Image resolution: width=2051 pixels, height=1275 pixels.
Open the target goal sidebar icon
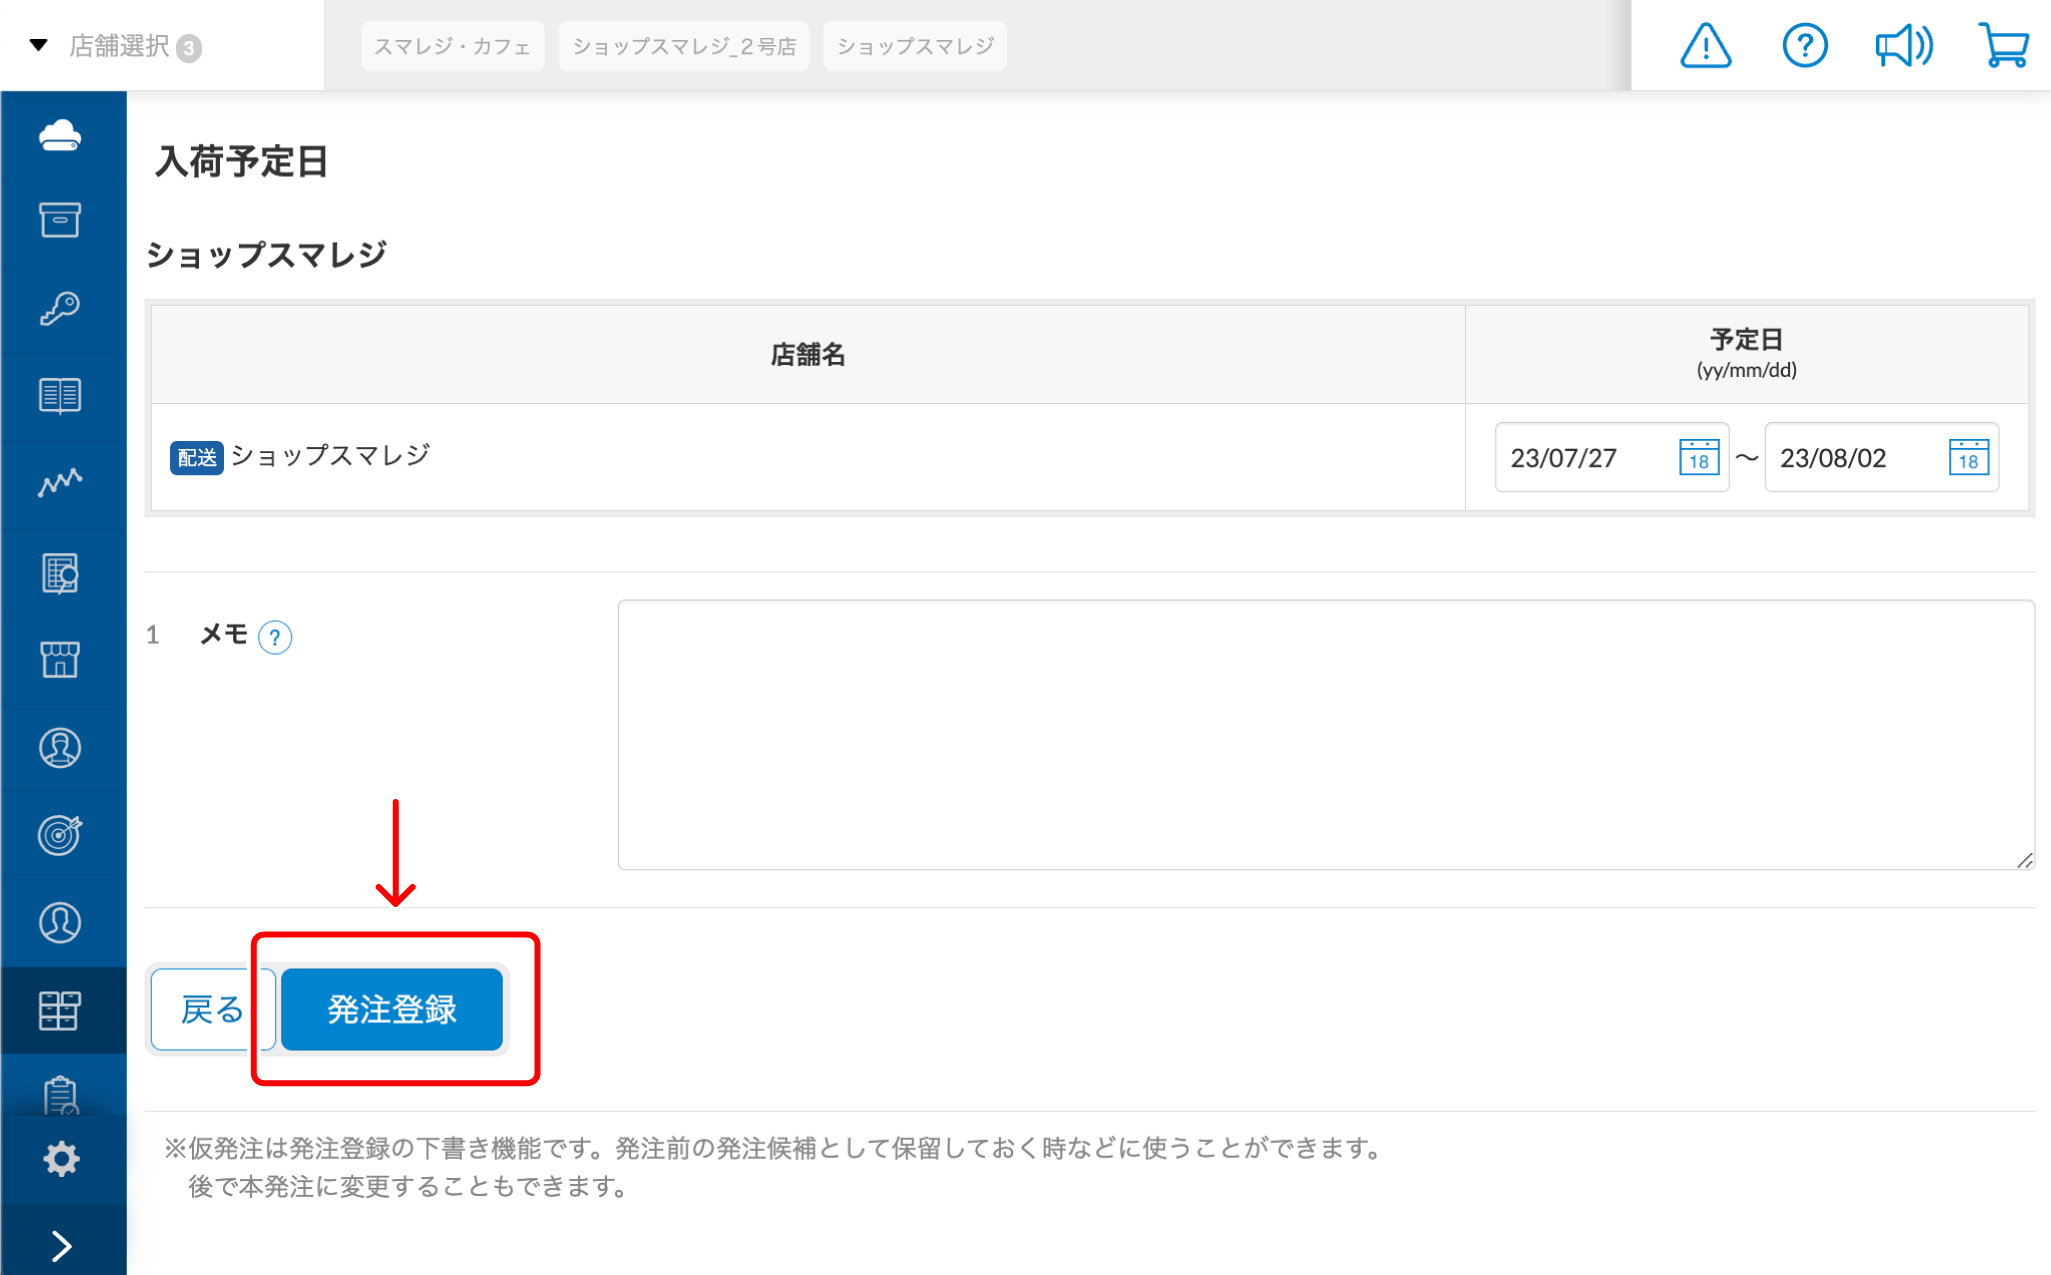60,835
